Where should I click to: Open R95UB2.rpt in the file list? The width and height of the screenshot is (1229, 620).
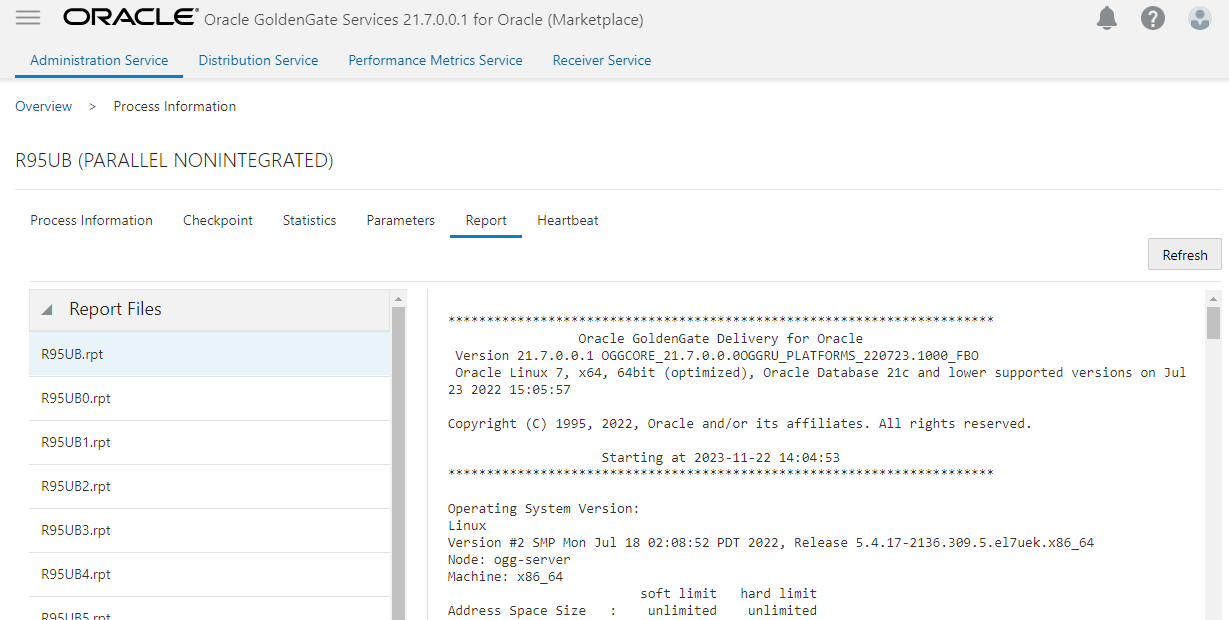(76, 486)
